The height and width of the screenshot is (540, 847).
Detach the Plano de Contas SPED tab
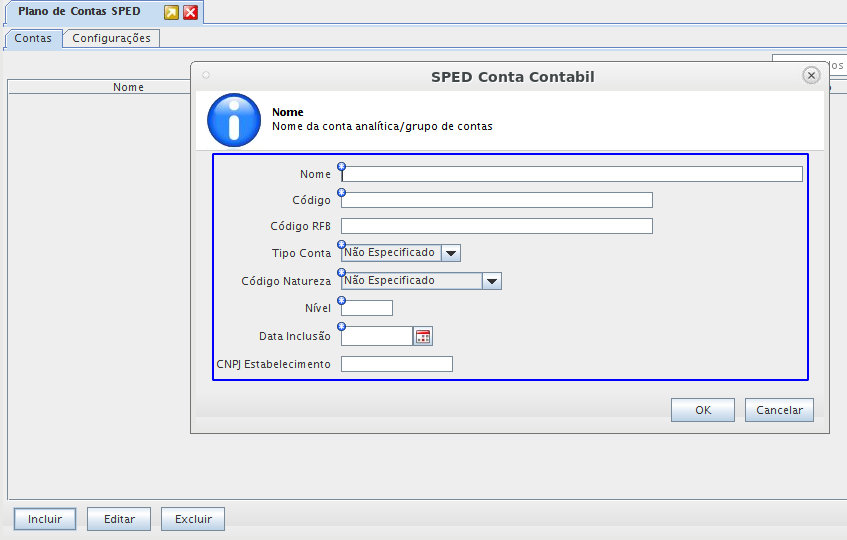point(171,12)
